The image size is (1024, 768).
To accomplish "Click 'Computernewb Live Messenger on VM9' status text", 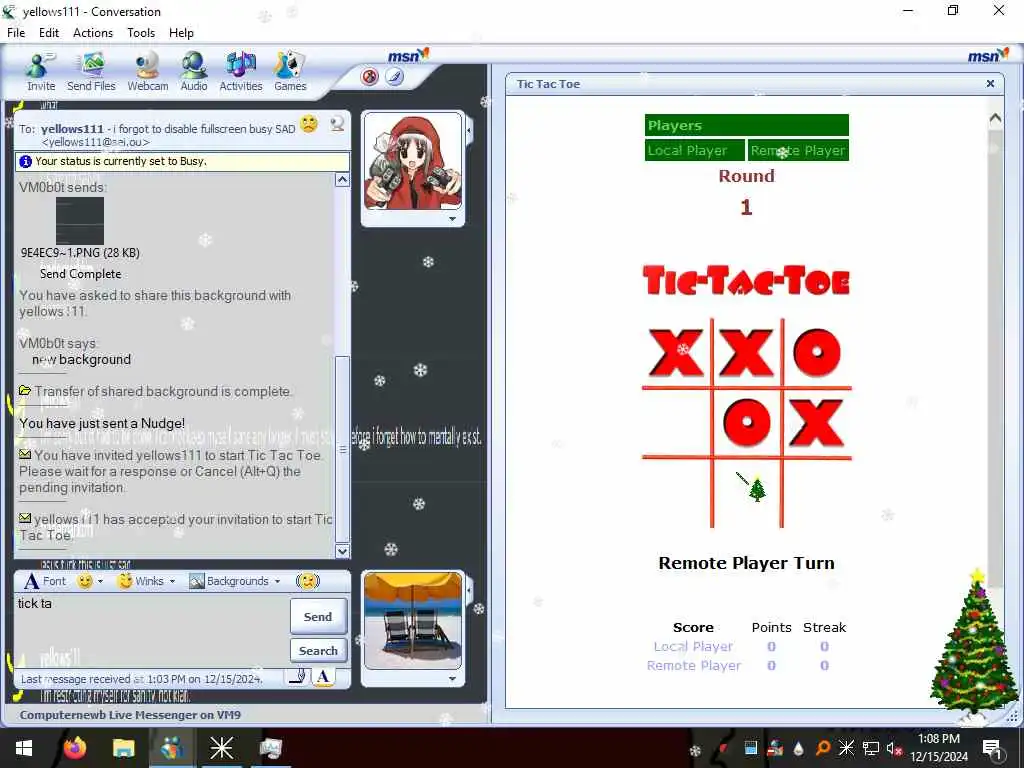I will [130, 714].
